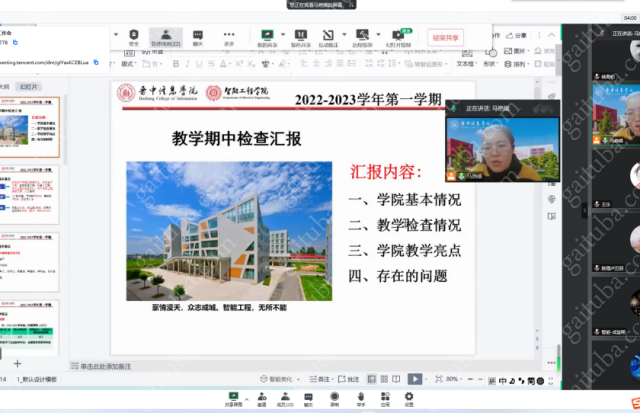Open the vertical three-dot menu beside Share
Screen dimensions: 640x413
tap(539, 35)
